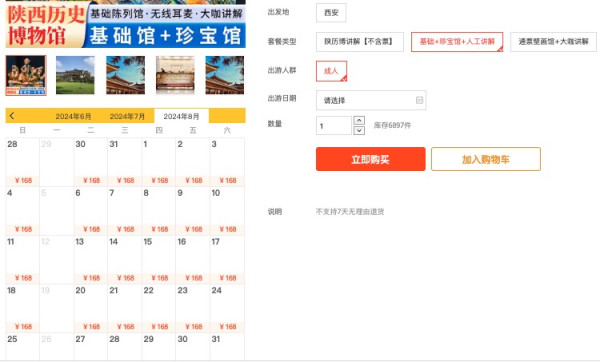600x362 pixels.
Task: Decrease quantity with the down arrow
Action: pyautogui.click(x=359, y=130)
